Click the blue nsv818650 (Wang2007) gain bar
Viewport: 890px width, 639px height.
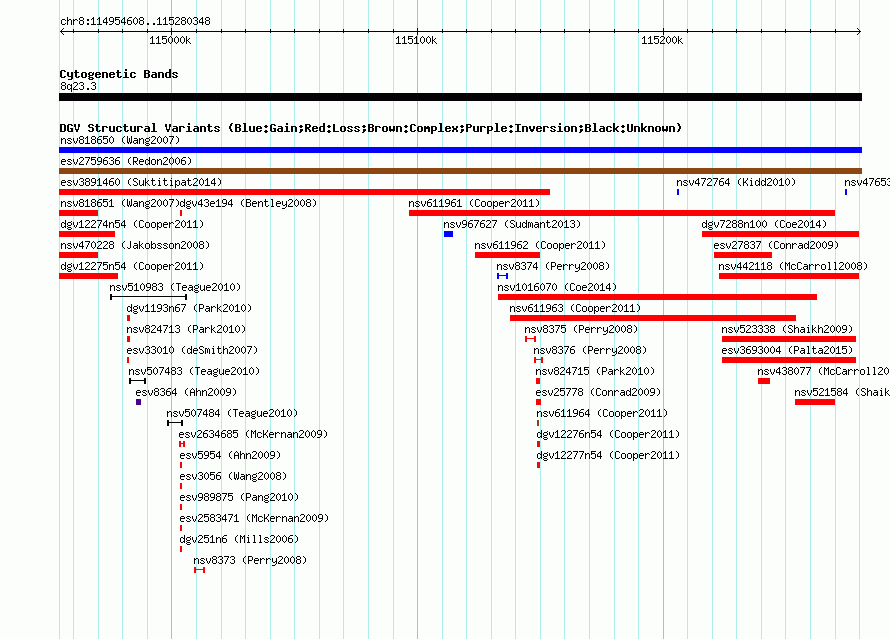click(460, 150)
